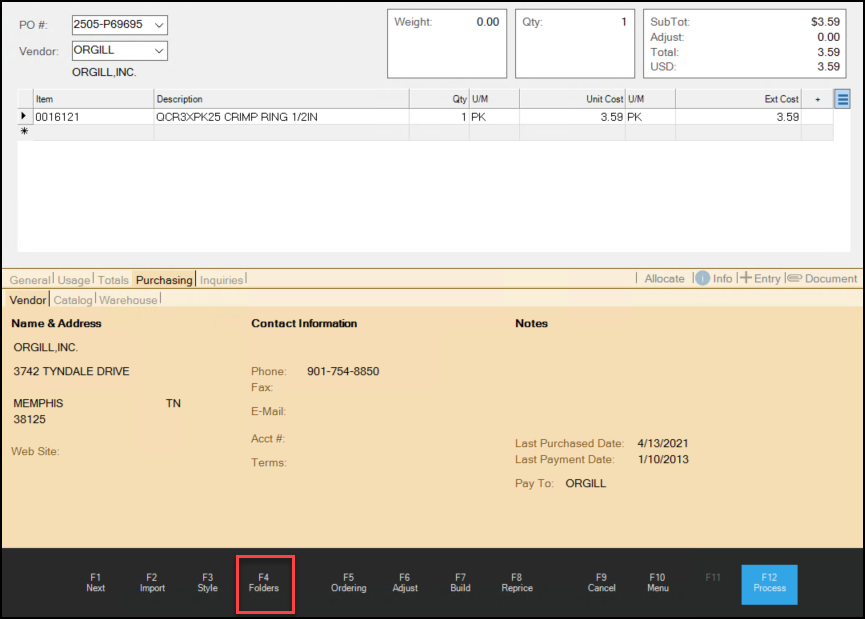Image resolution: width=865 pixels, height=619 pixels.
Task: Select the Catalog sub-tab
Action: point(73,300)
